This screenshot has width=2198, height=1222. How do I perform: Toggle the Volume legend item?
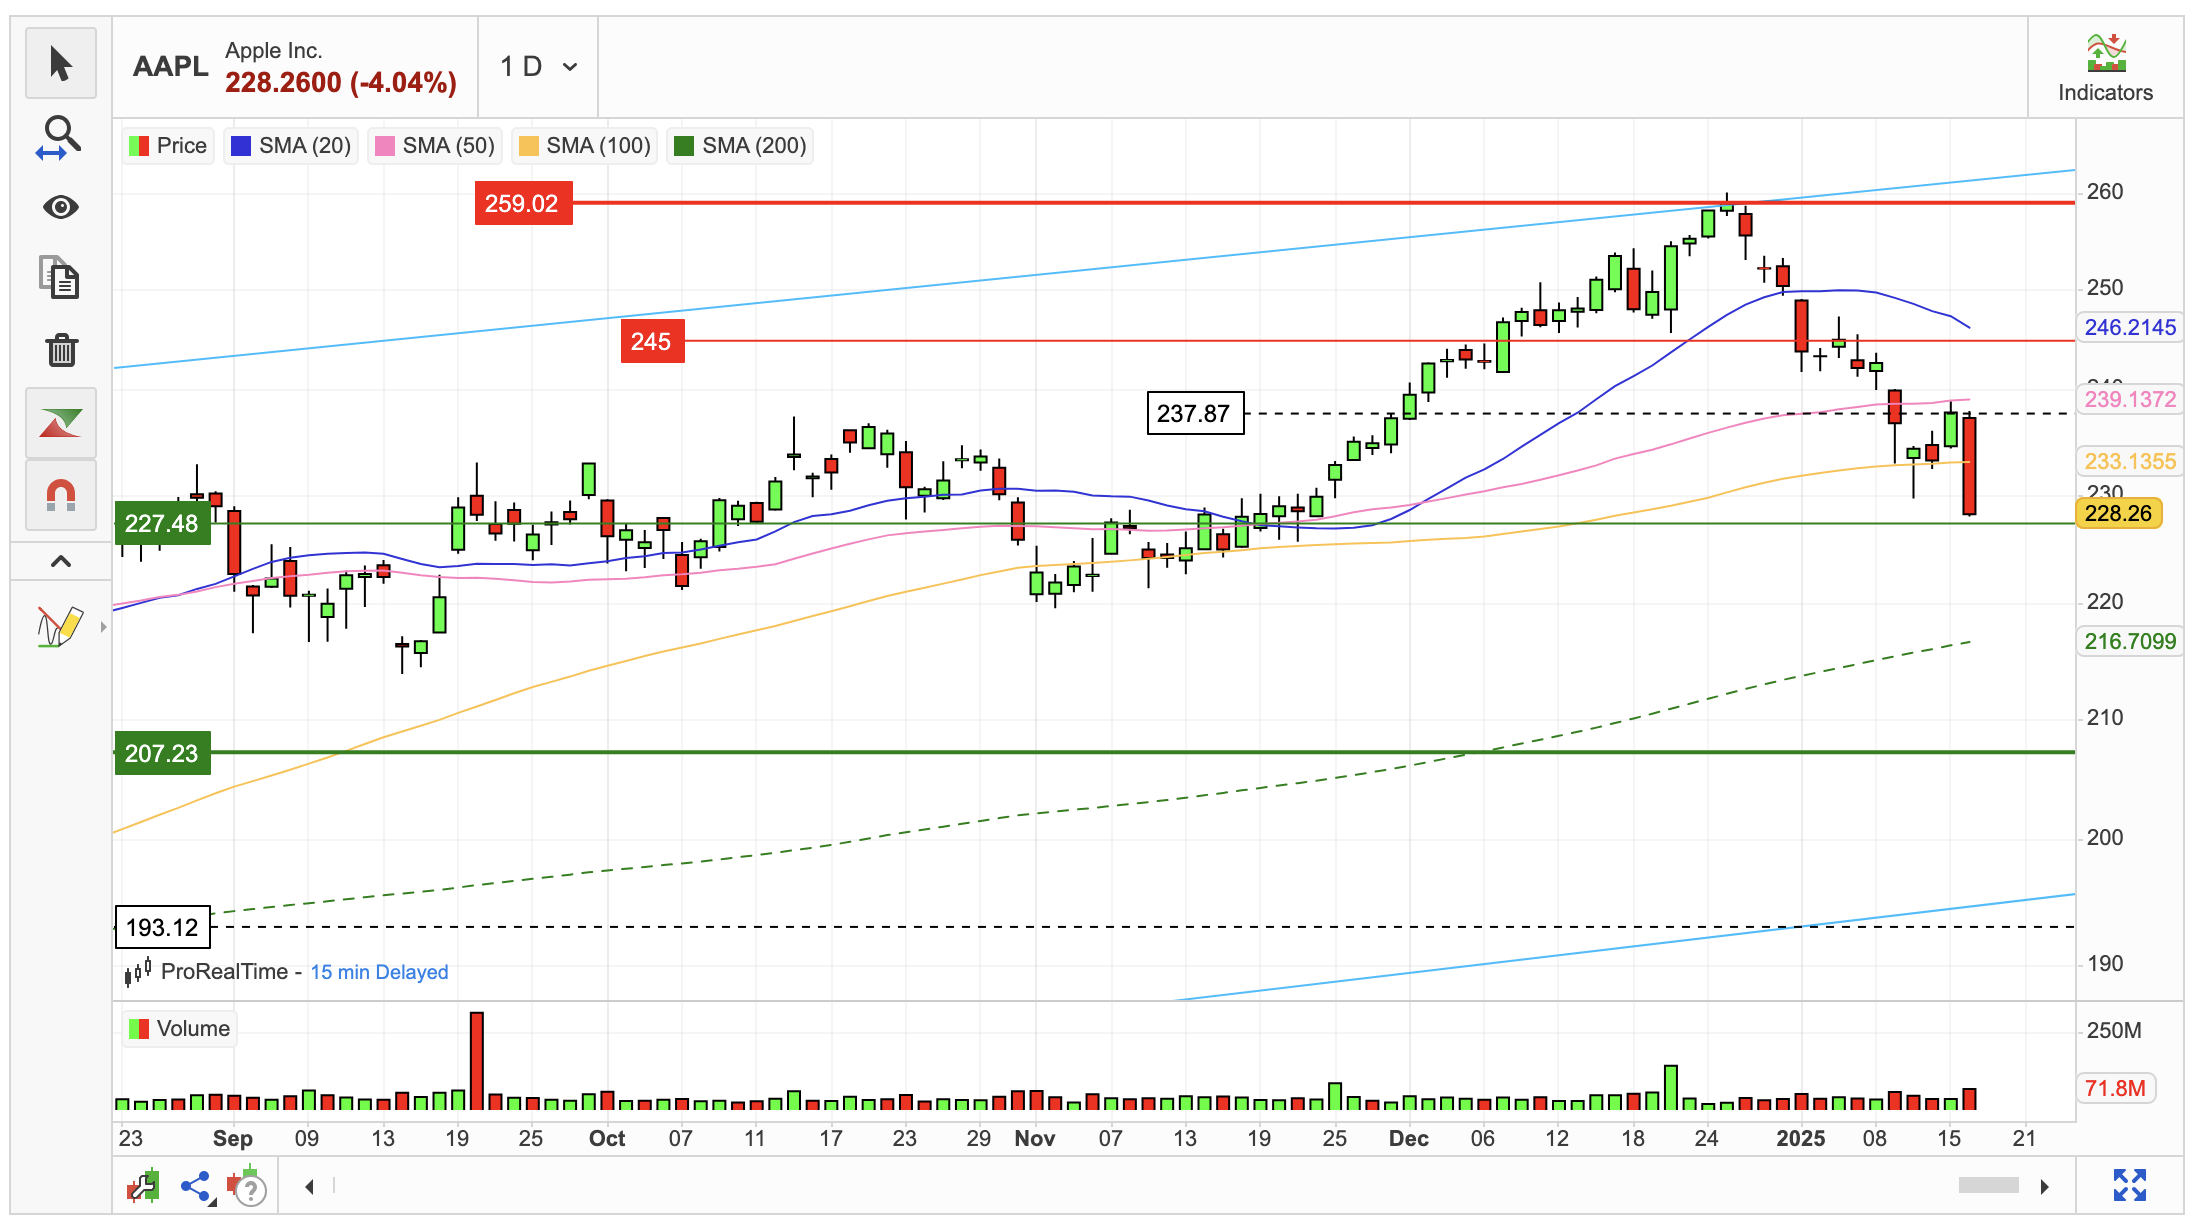click(x=180, y=1029)
